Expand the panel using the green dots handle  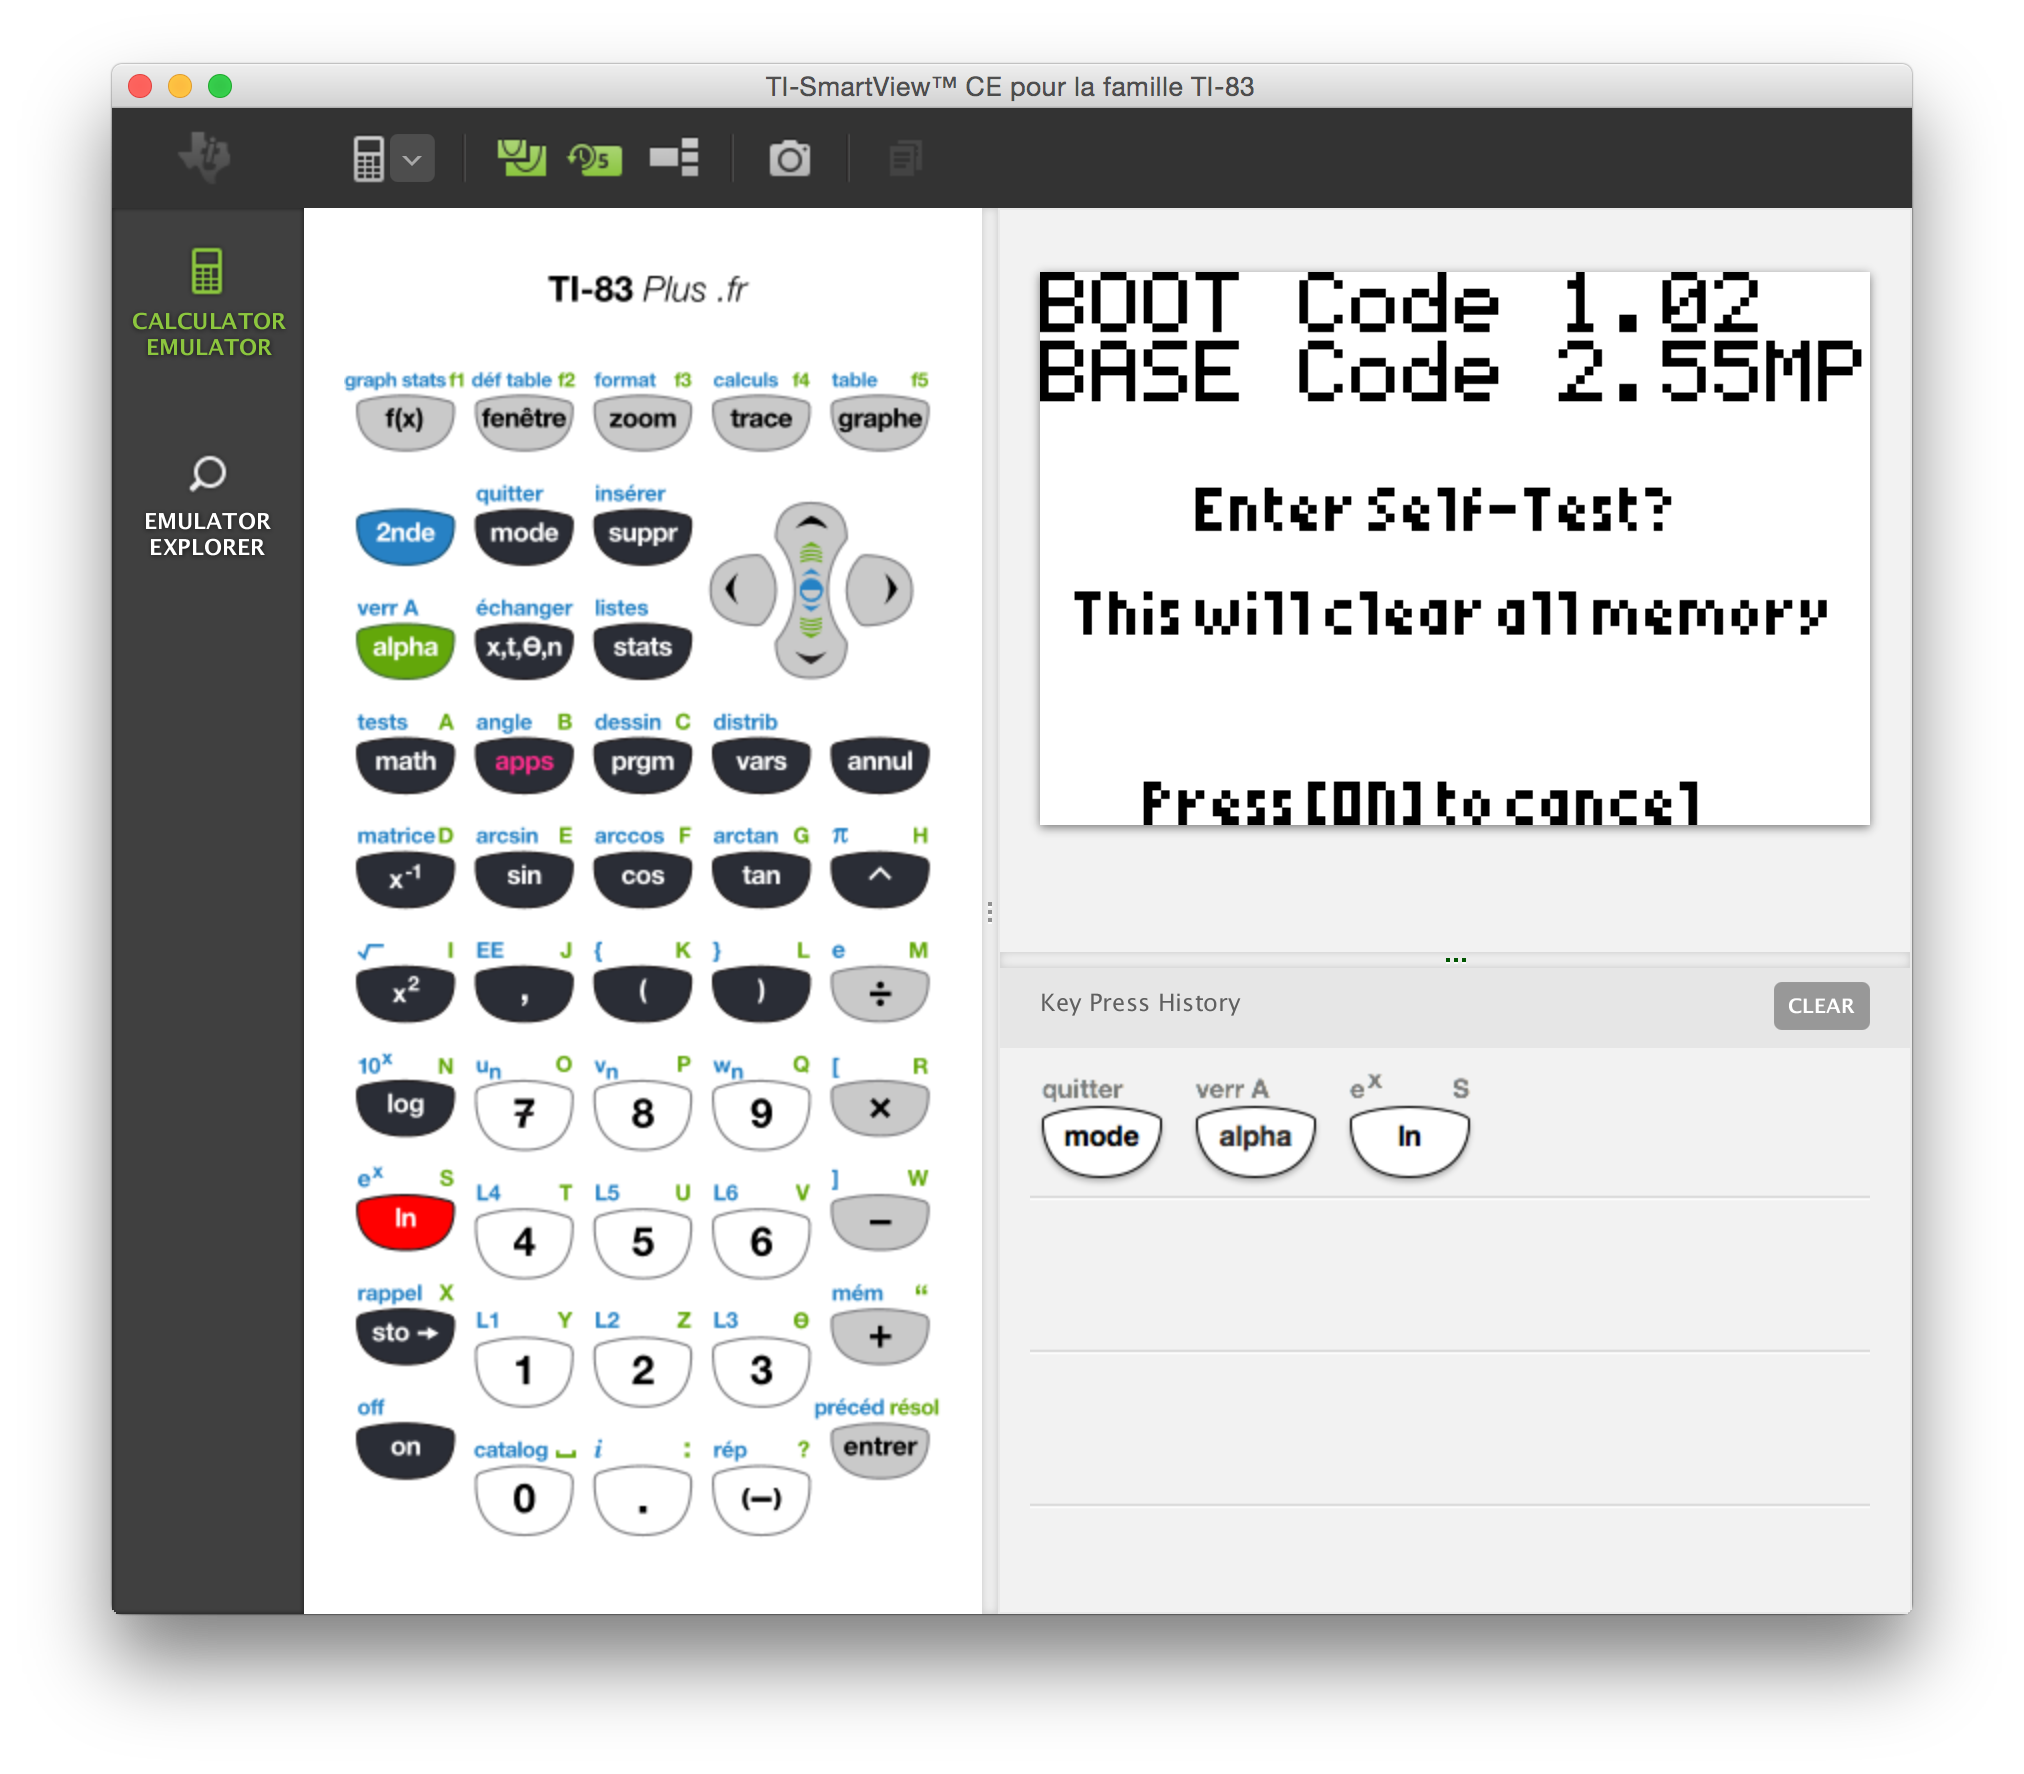point(1455,959)
